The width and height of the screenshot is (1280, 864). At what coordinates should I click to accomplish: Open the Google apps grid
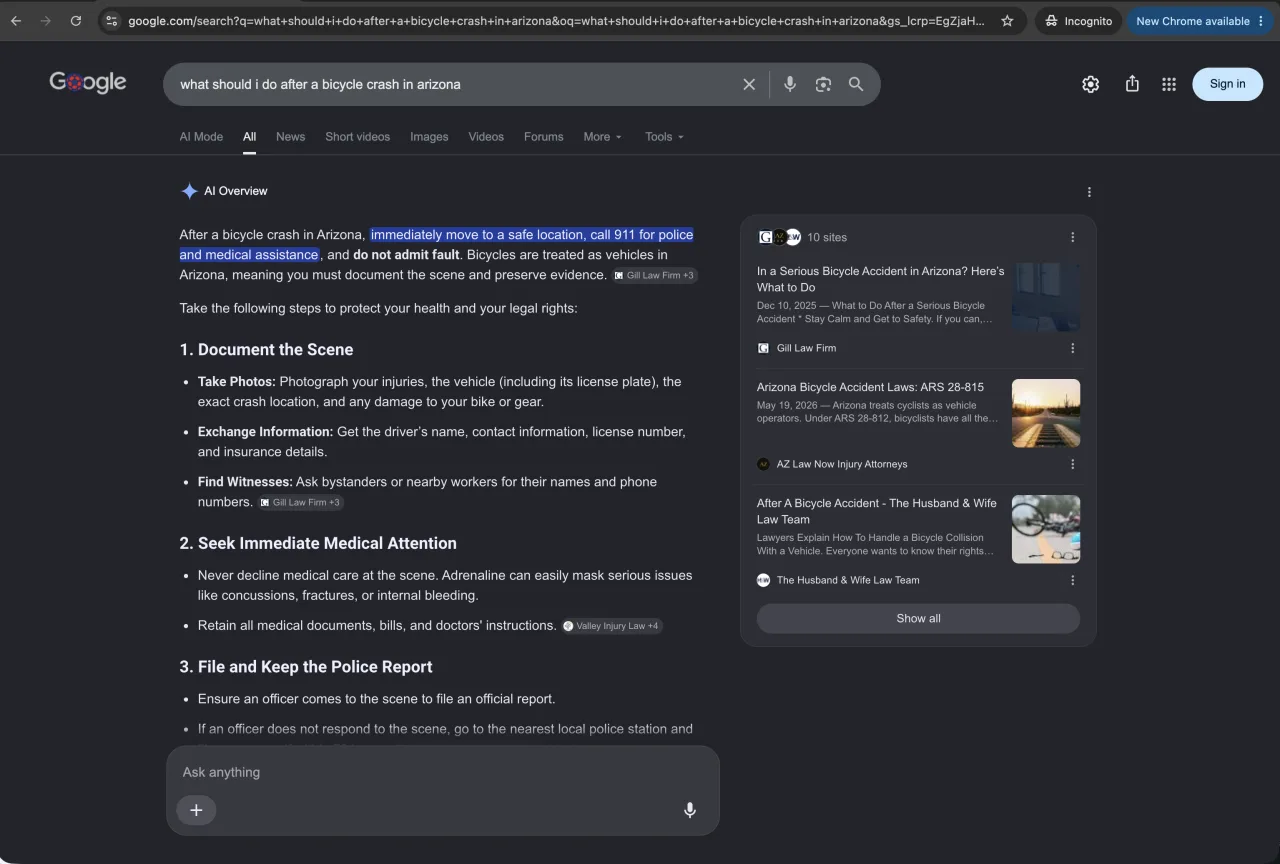(x=1169, y=84)
